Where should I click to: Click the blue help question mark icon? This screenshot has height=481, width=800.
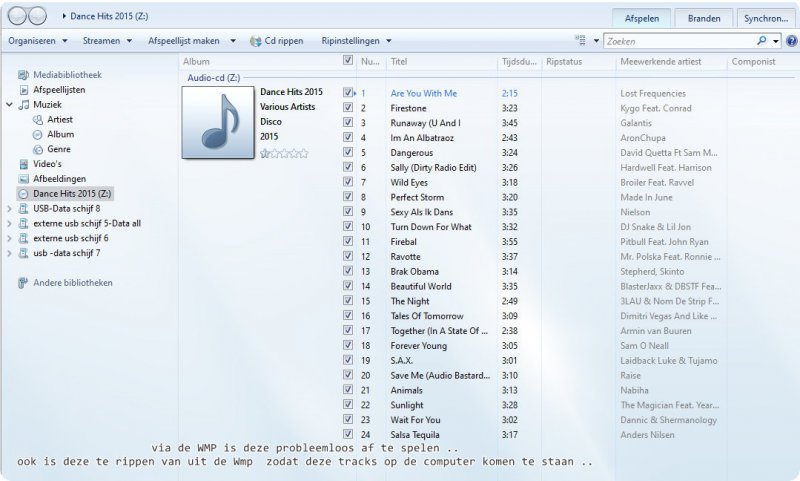(x=791, y=41)
